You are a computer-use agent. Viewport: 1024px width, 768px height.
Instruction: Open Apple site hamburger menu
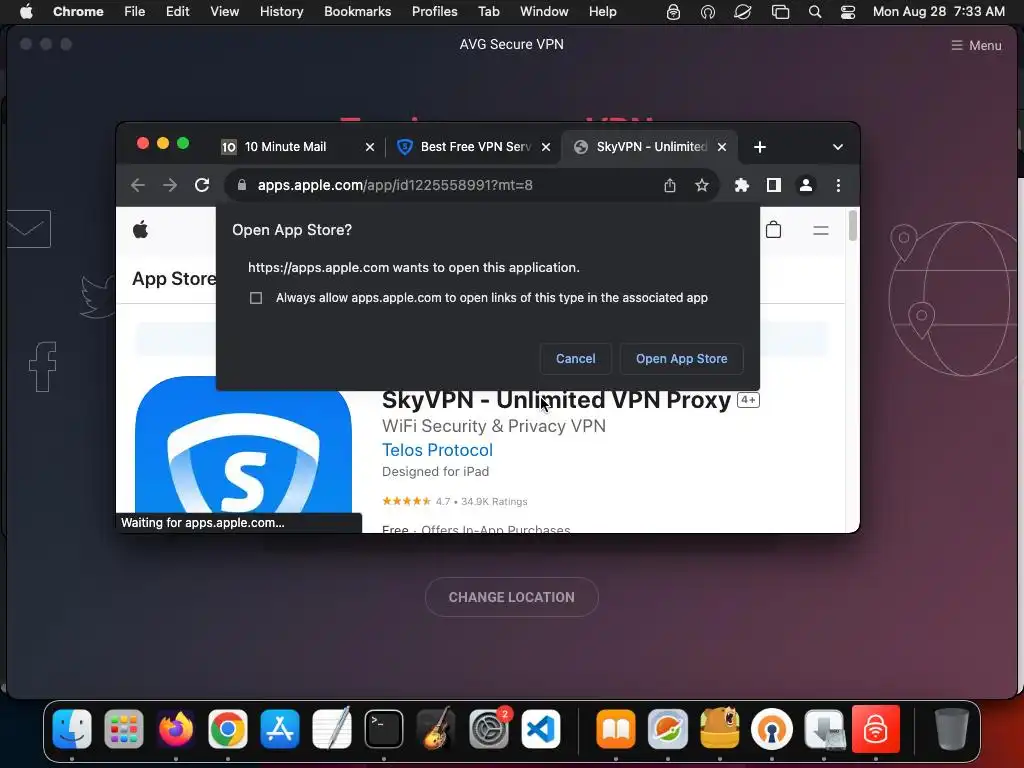(x=821, y=231)
